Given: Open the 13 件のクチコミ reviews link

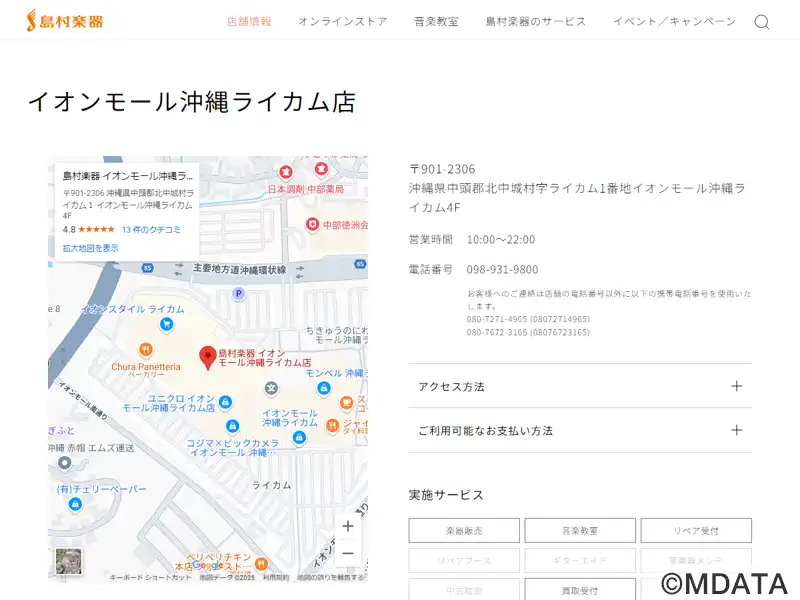Looking at the screenshot, I should [x=151, y=230].
